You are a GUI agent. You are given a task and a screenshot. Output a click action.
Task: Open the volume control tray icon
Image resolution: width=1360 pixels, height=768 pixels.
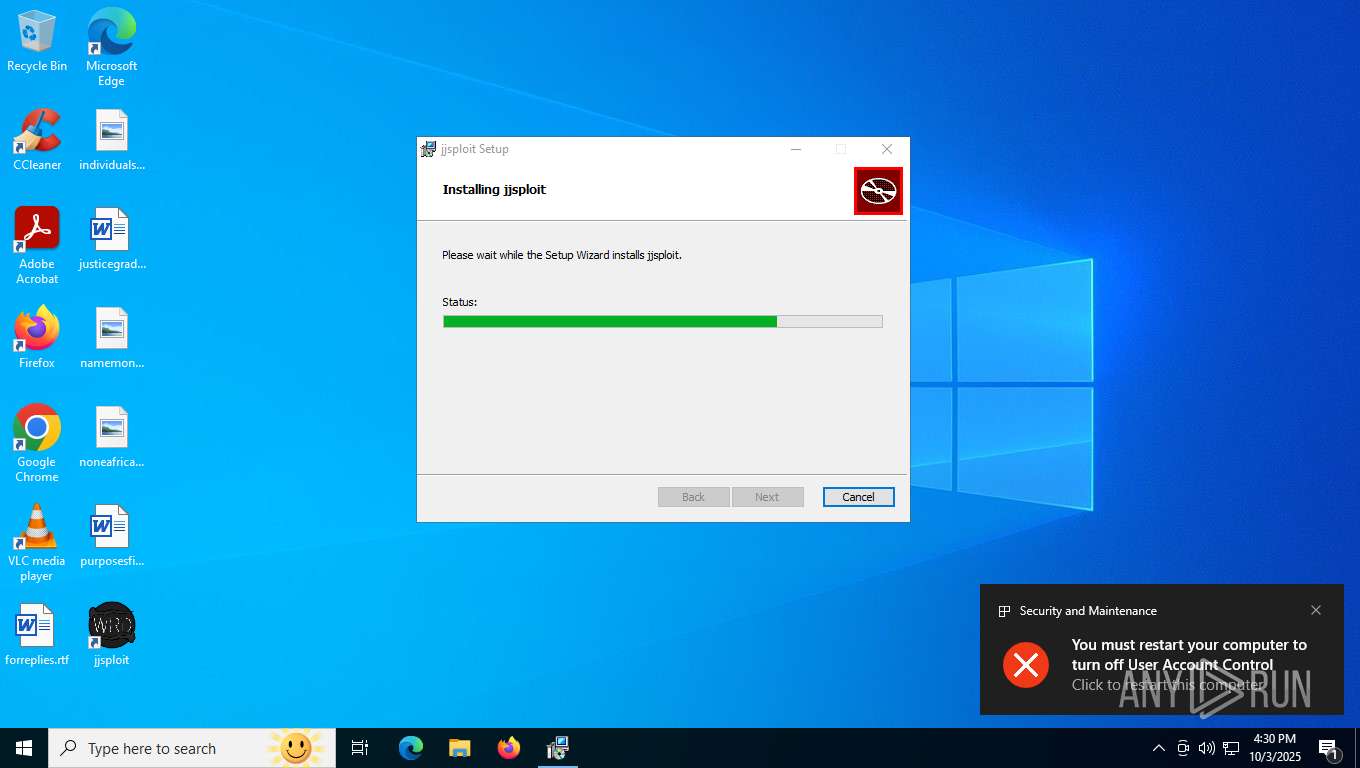coord(1207,748)
